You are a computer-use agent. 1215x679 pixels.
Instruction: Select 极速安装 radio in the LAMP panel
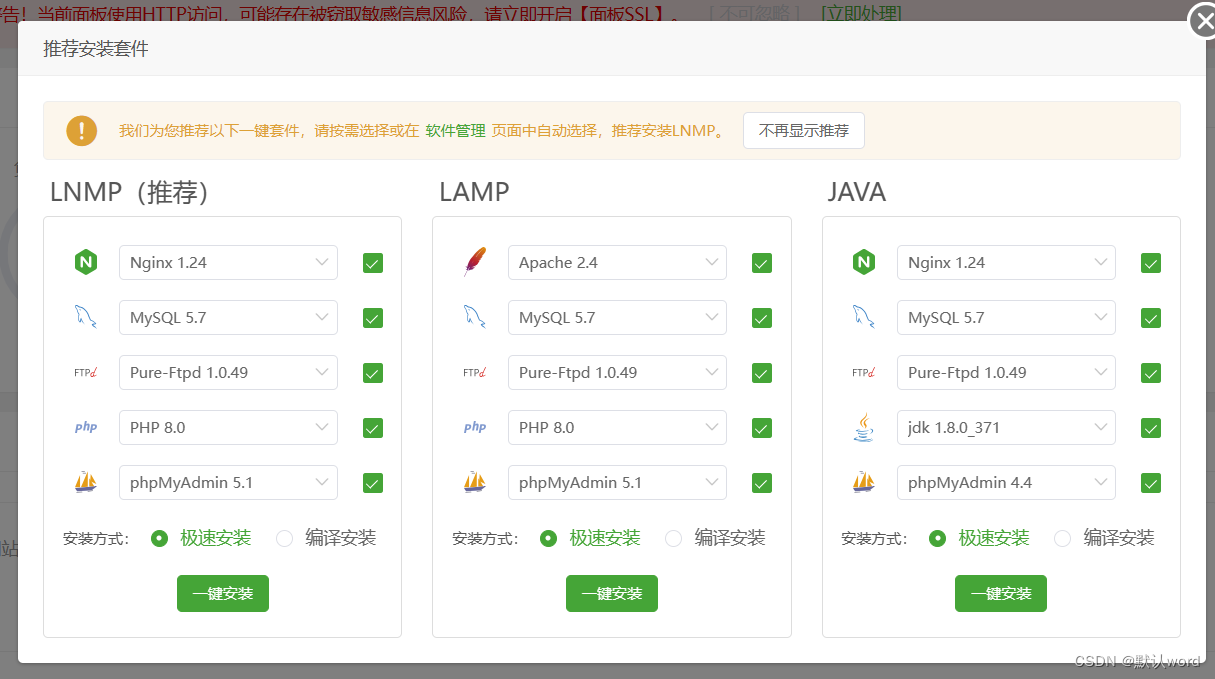click(x=548, y=538)
